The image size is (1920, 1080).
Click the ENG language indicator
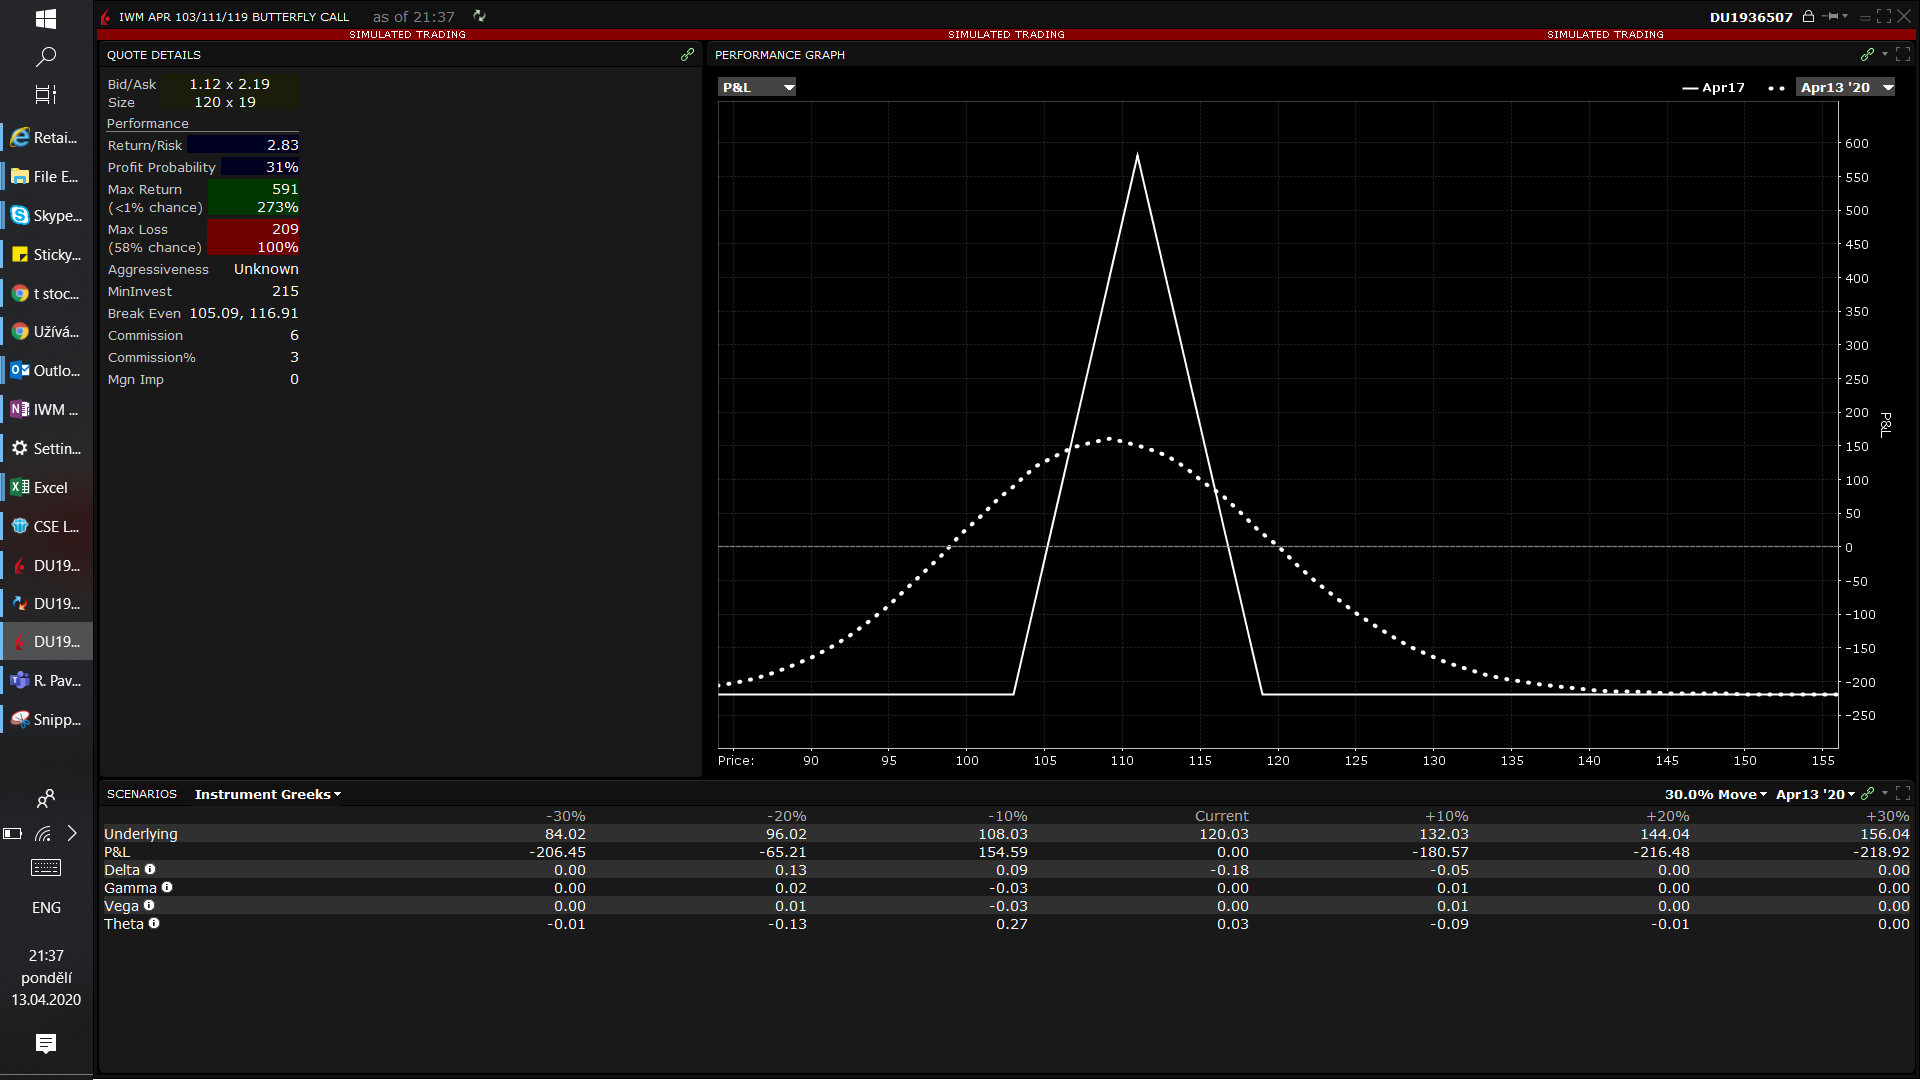46,908
